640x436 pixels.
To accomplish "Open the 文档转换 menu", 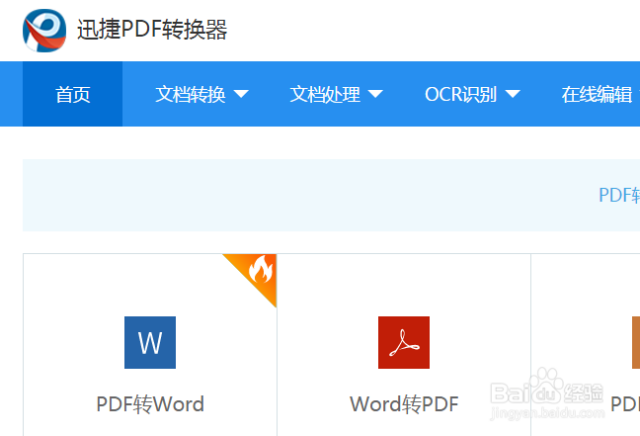I will [190, 94].
